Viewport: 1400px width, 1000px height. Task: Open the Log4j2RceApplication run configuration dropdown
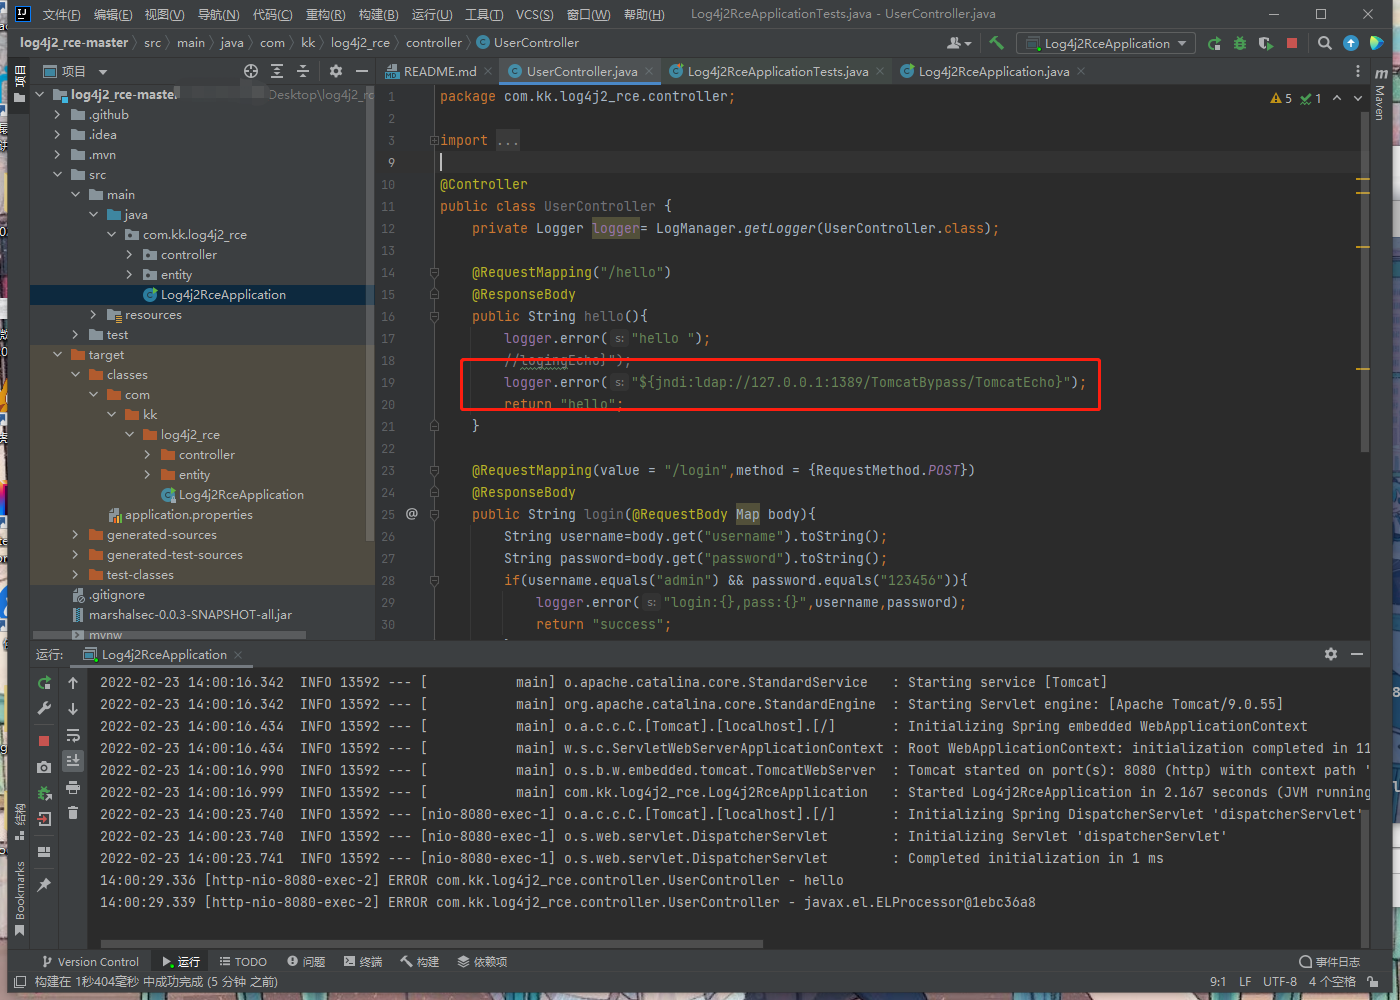pyautogui.click(x=1105, y=43)
